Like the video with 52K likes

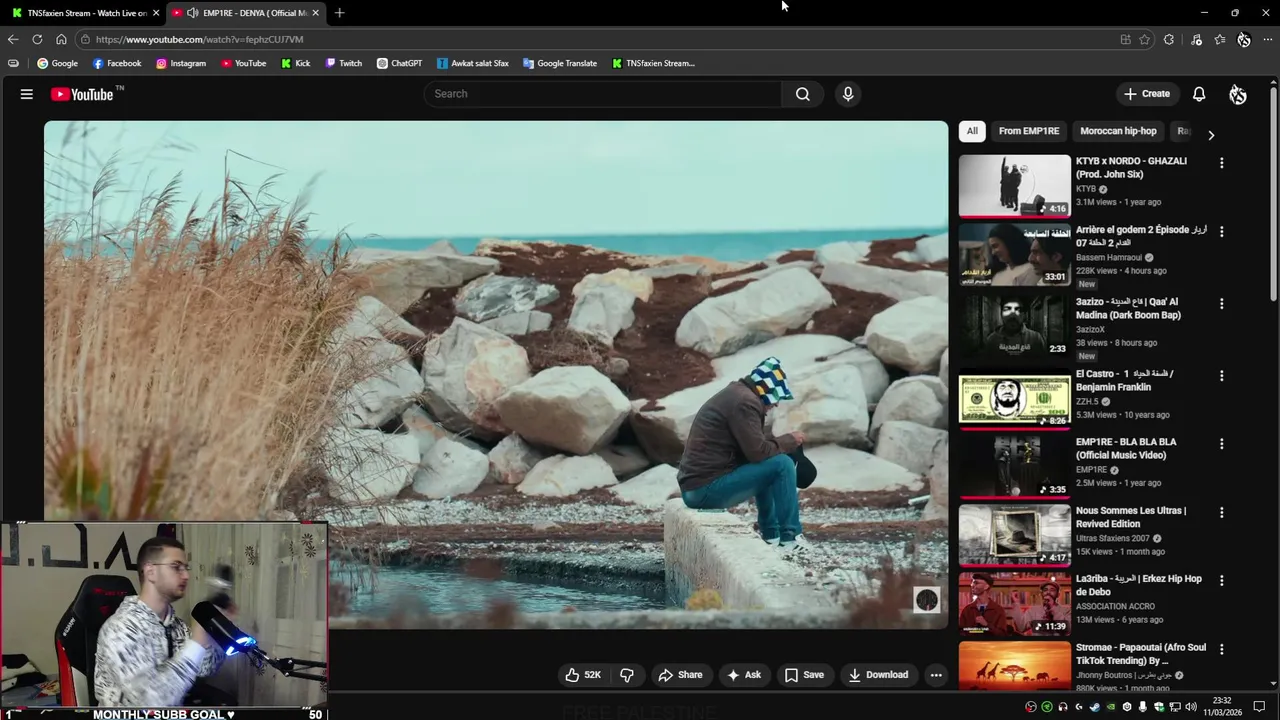point(583,675)
